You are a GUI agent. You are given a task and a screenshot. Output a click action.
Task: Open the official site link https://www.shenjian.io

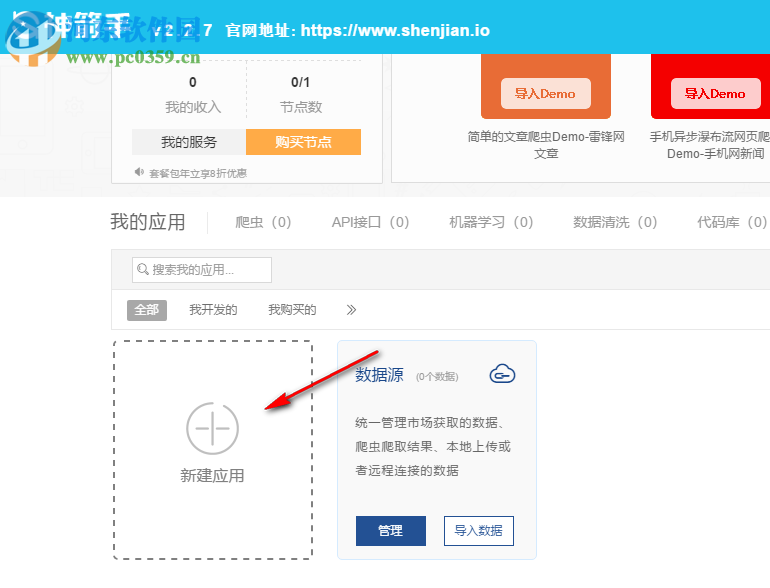point(395,30)
